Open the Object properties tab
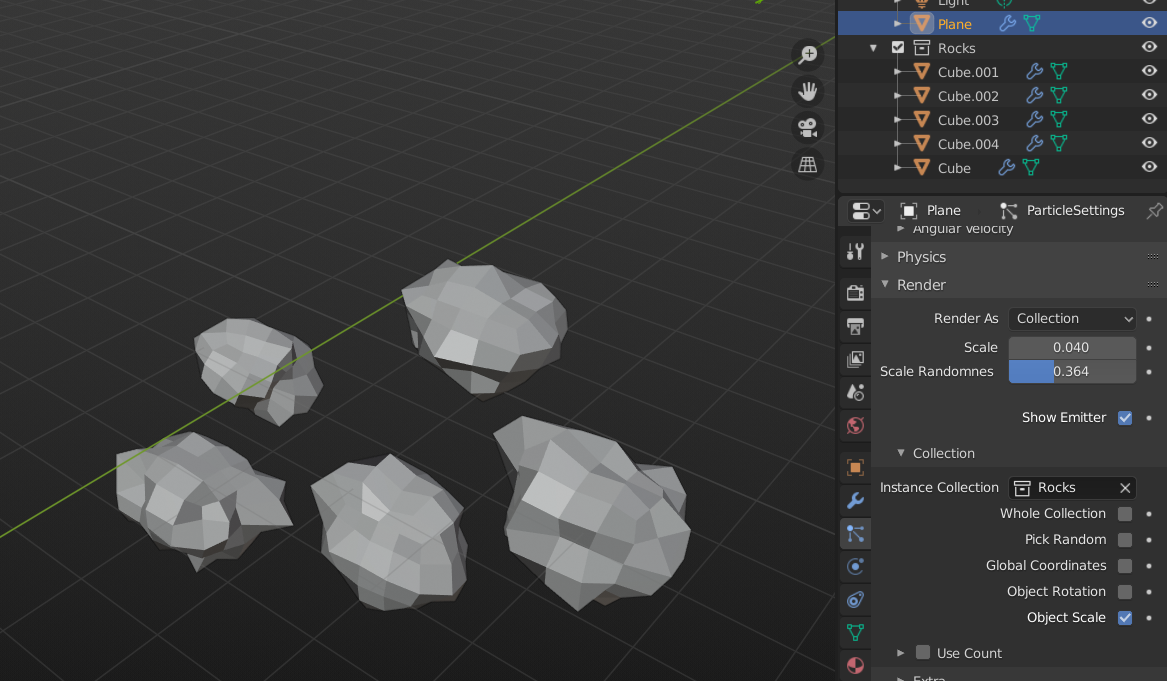This screenshot has height=681, width=1167. point(855,467)
